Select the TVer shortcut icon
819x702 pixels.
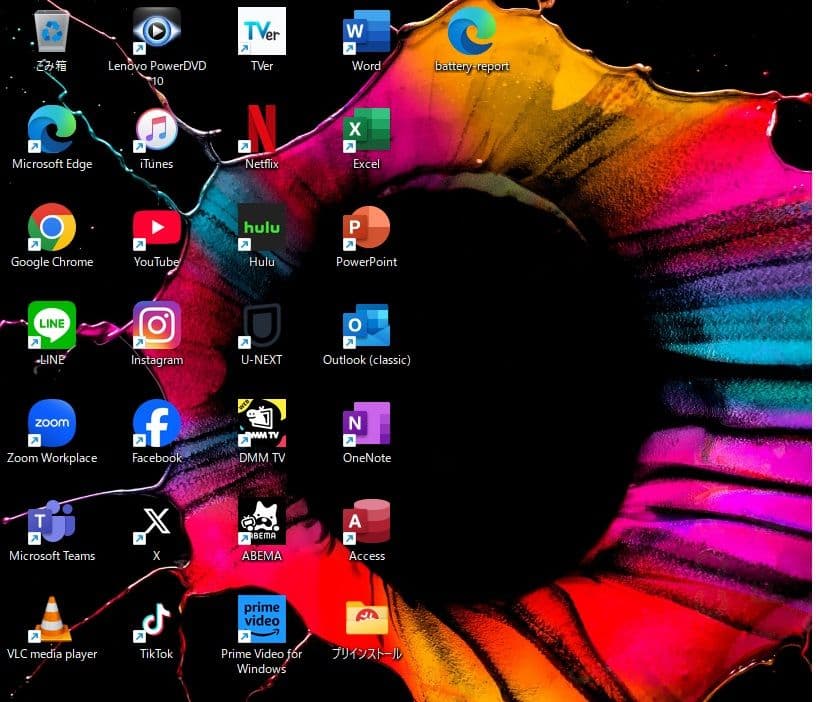262,32
